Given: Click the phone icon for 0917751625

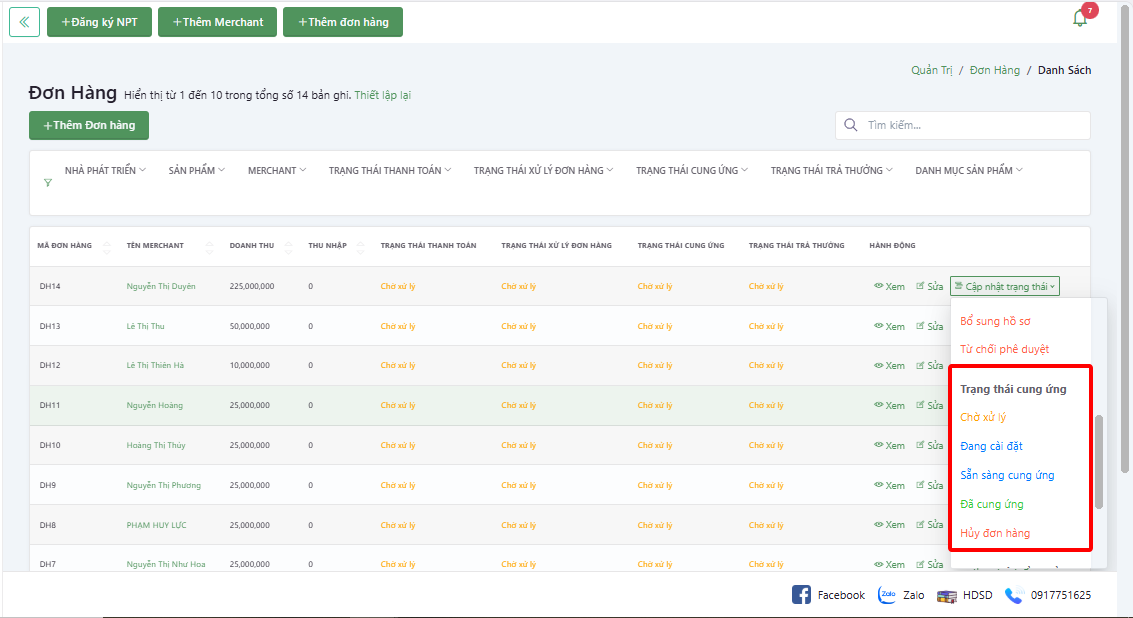Looking at the screenshot, I should [x=1013, y=595].
